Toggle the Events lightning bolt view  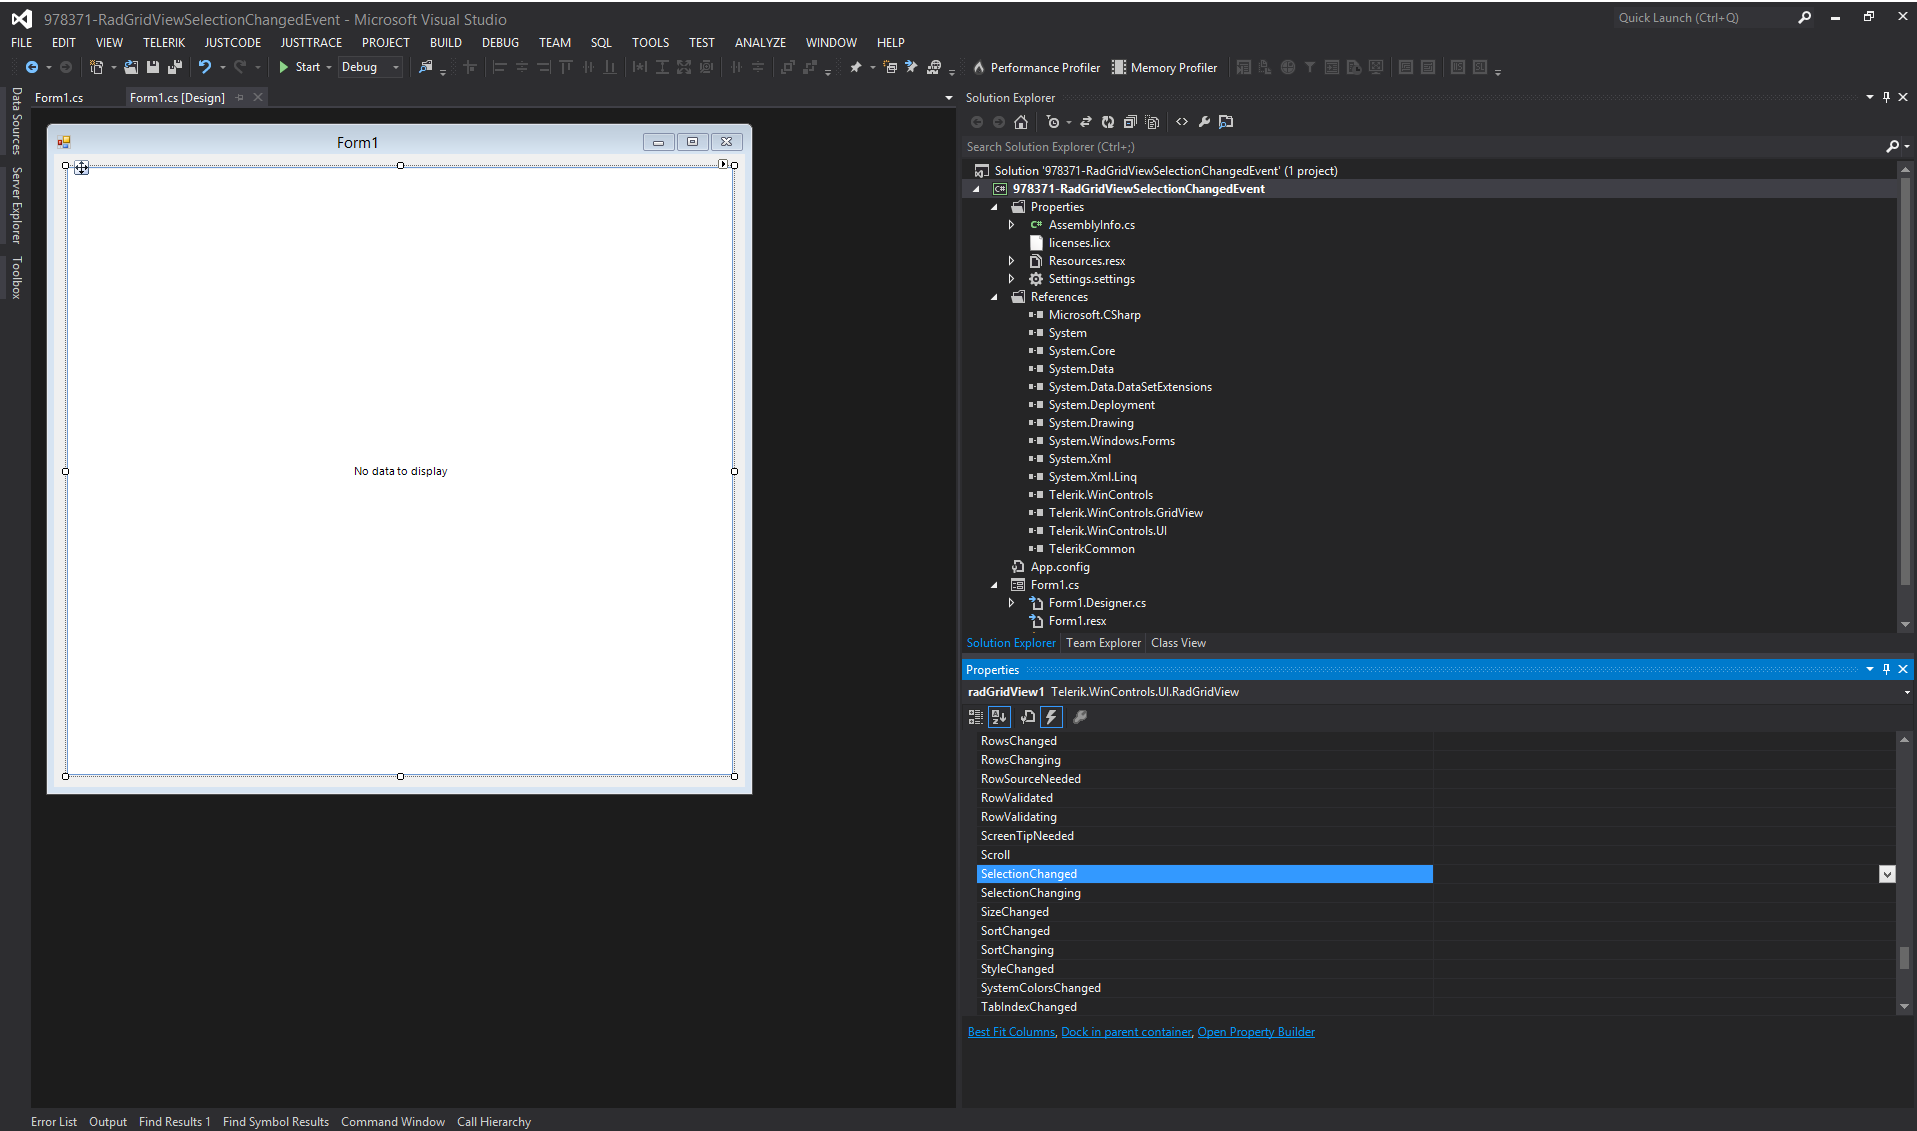click(x=1050, y=717)
